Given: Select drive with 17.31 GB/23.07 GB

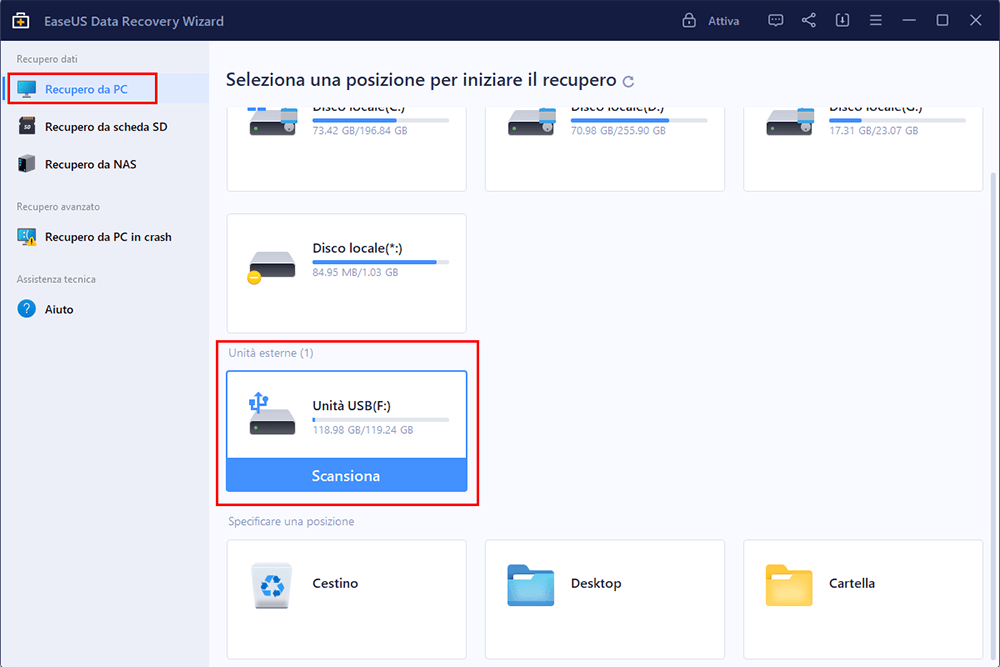Looking at the screenshot, I should pos(863,149).
